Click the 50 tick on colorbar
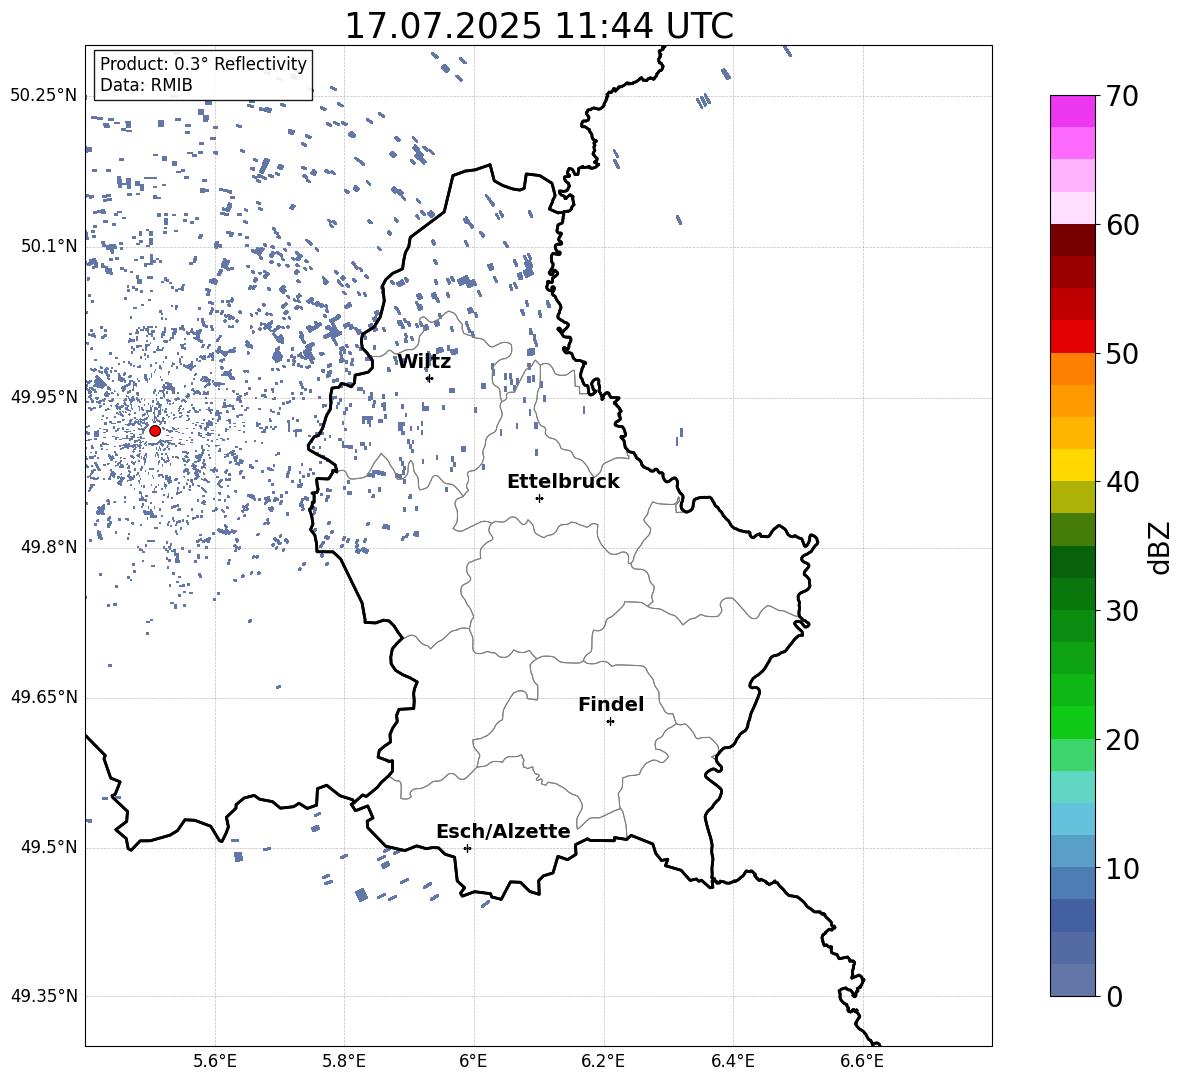Screen dimensions: 1184x1081 [1123, 353]
